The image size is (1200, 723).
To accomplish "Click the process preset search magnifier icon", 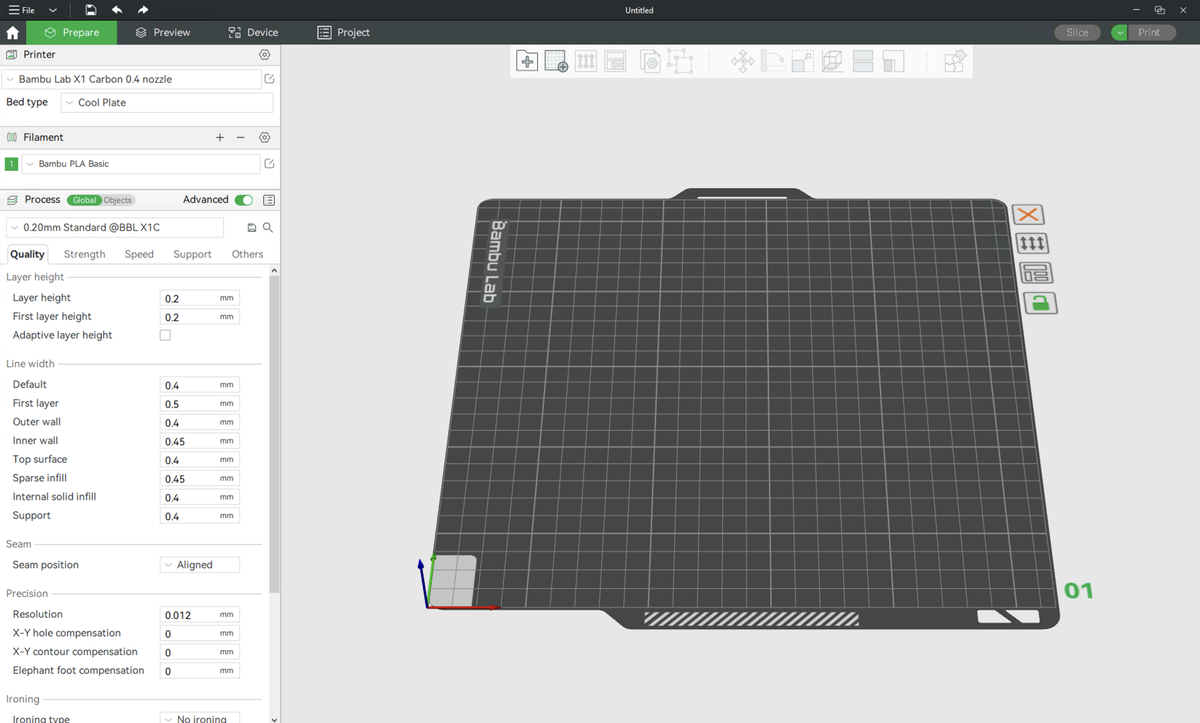I will point(268,228).
